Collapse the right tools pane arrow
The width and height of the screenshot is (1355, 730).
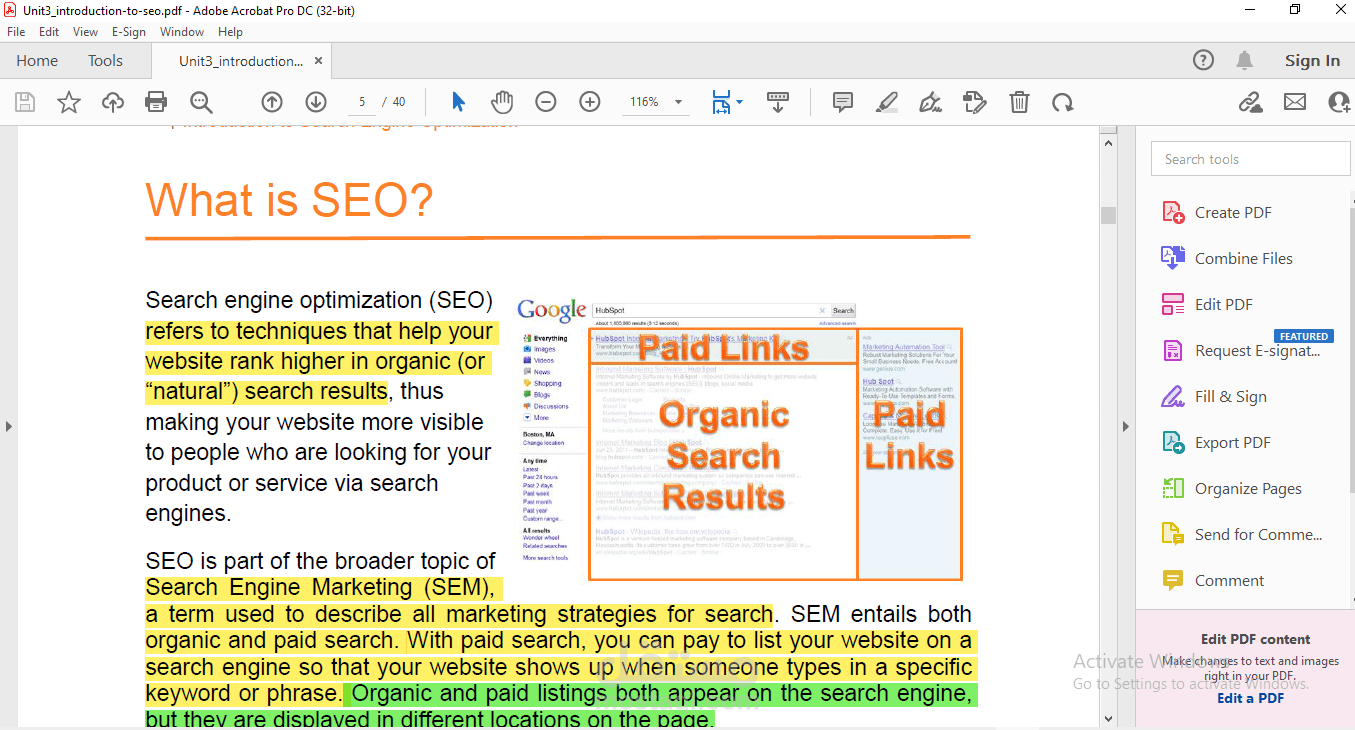1125,426
